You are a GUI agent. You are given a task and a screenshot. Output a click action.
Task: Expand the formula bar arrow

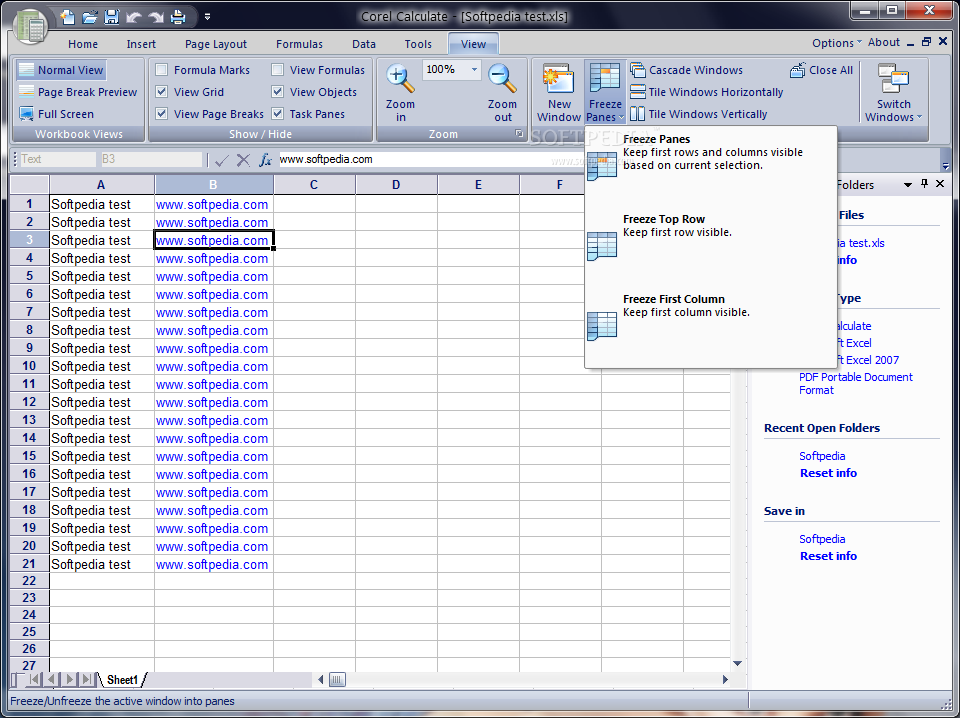(x=945, y=165)
